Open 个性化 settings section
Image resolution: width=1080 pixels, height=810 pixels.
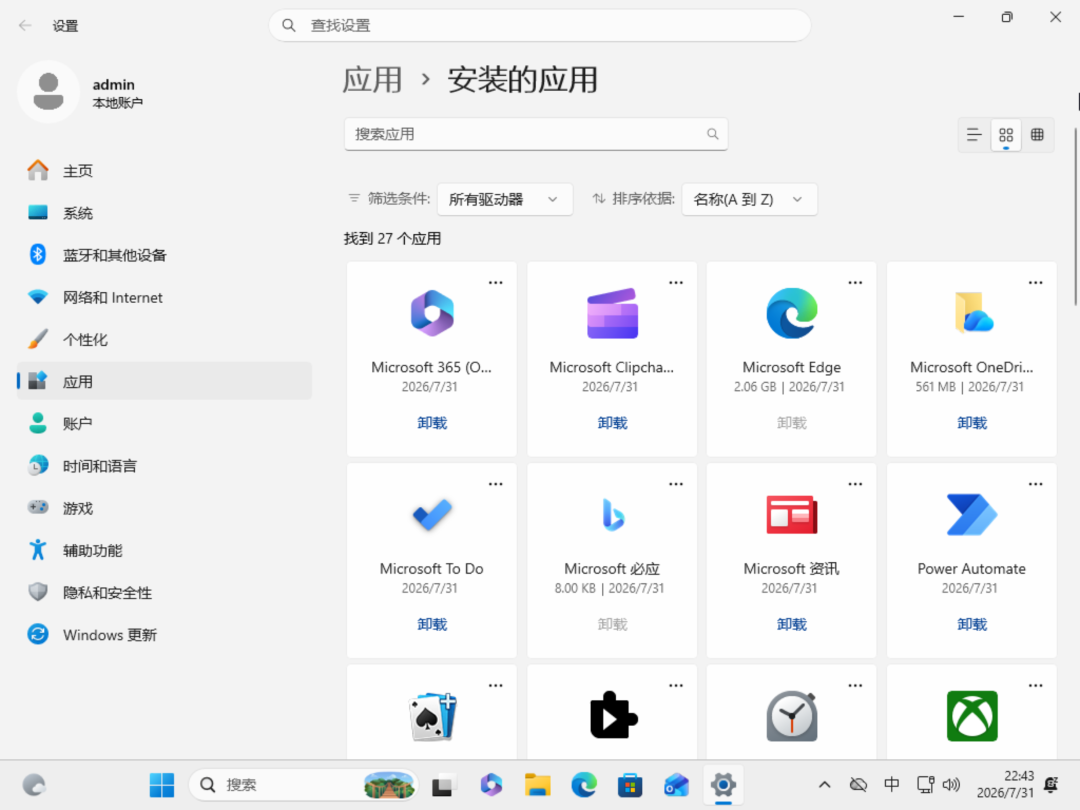(164, 340)
